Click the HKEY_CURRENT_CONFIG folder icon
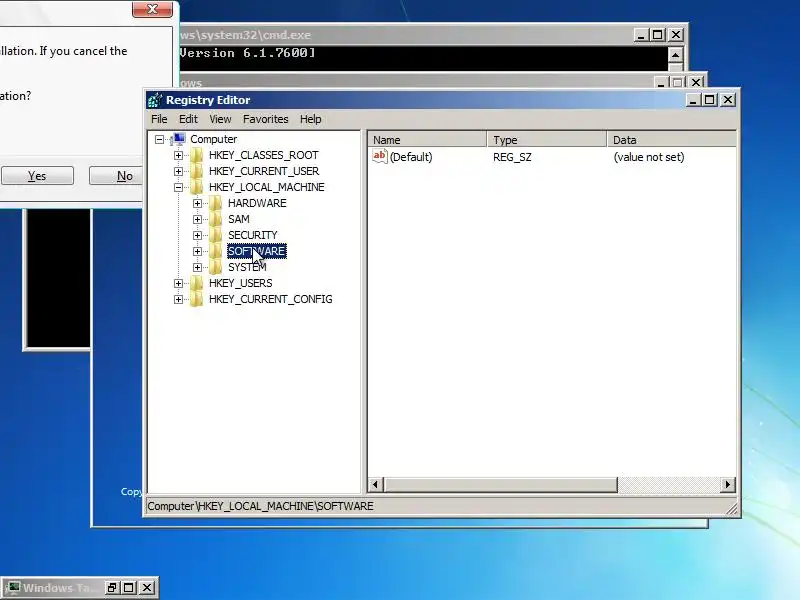The width and height of the screenshot is (800, 600). click(196, 299)
